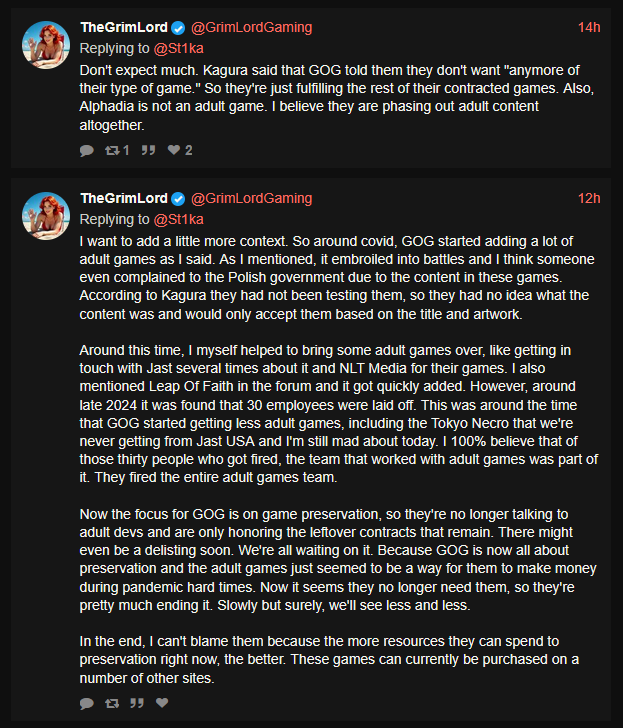This screenshot has width=623, height=728.
Task: Retweet the second long tweet
Action: coord(112,703)
